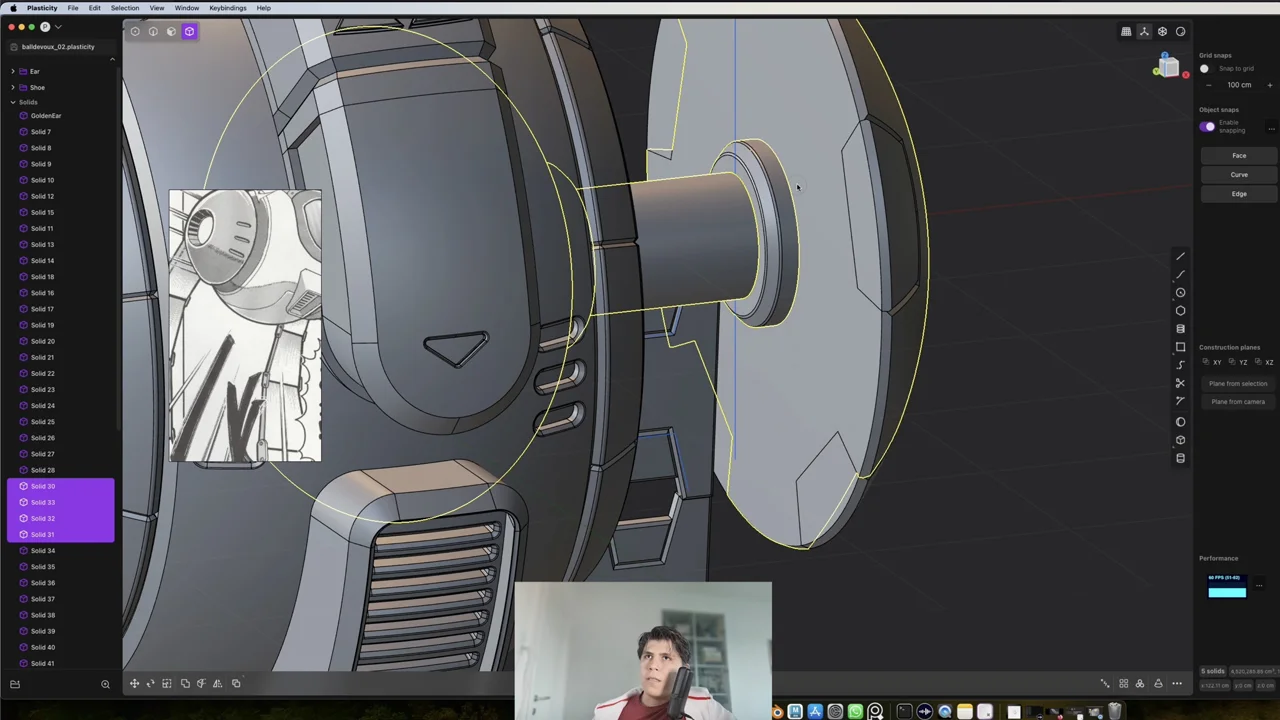Select the Rectangle tool in right sidebar
This screenshot has width=1280, height=720.
pos(1180,346)
